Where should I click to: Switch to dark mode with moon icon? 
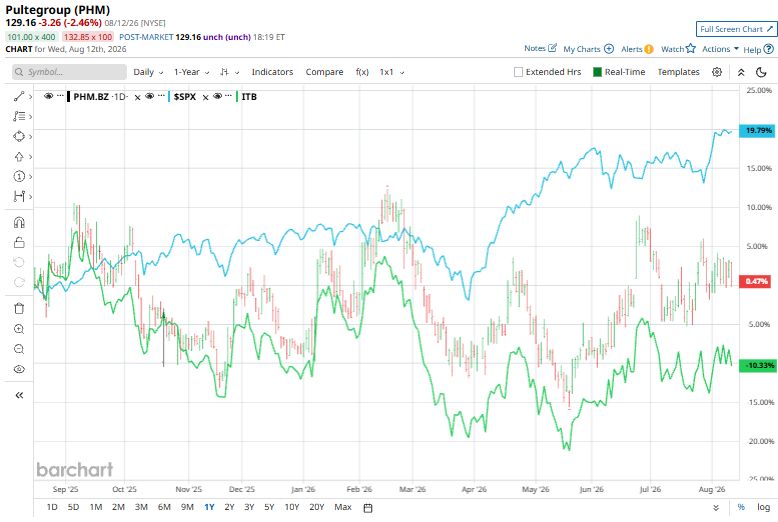pos(761,72)
